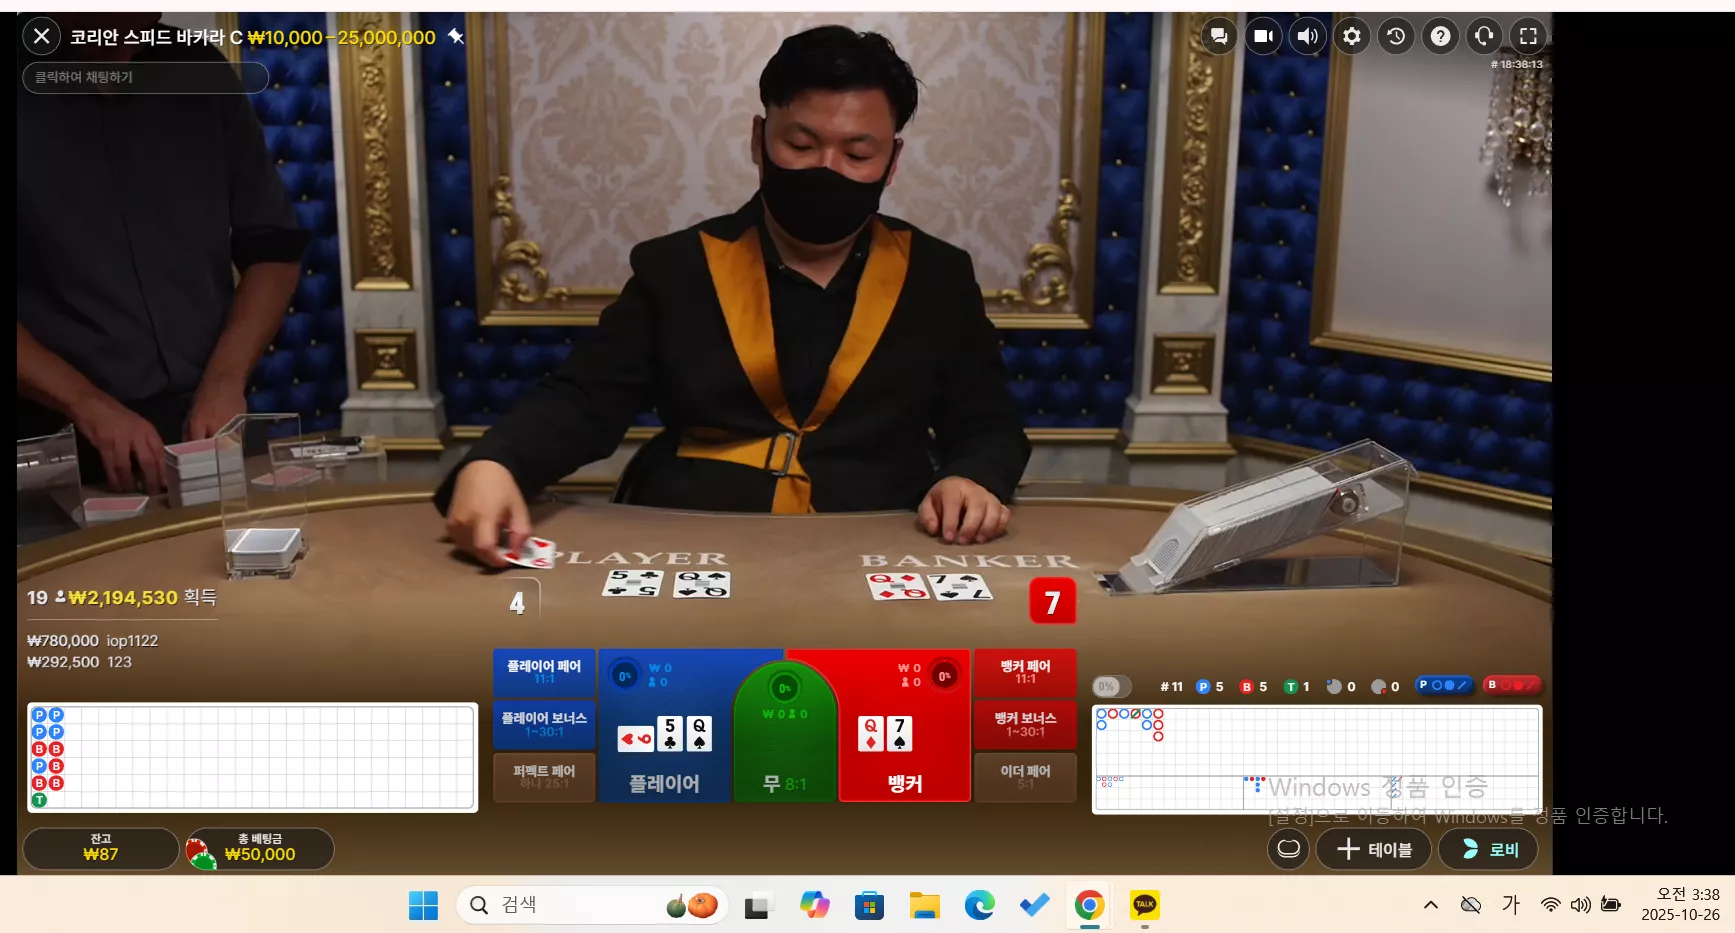Open video camera settings icon

(1263, 36)
